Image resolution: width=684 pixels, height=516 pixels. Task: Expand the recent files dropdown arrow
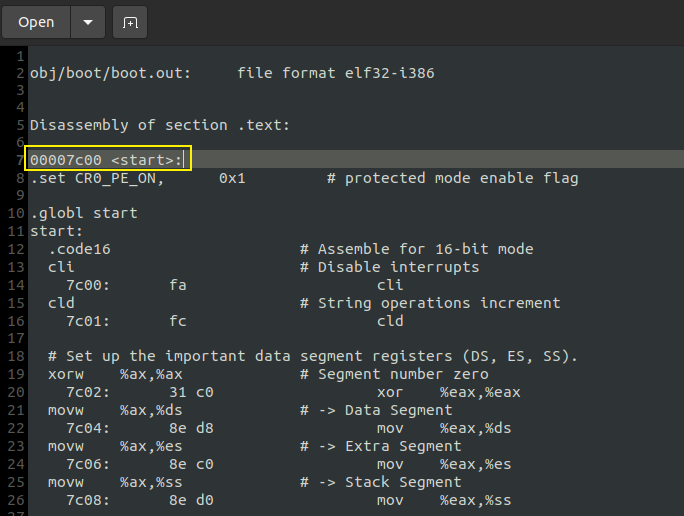[x=88, y=22]
